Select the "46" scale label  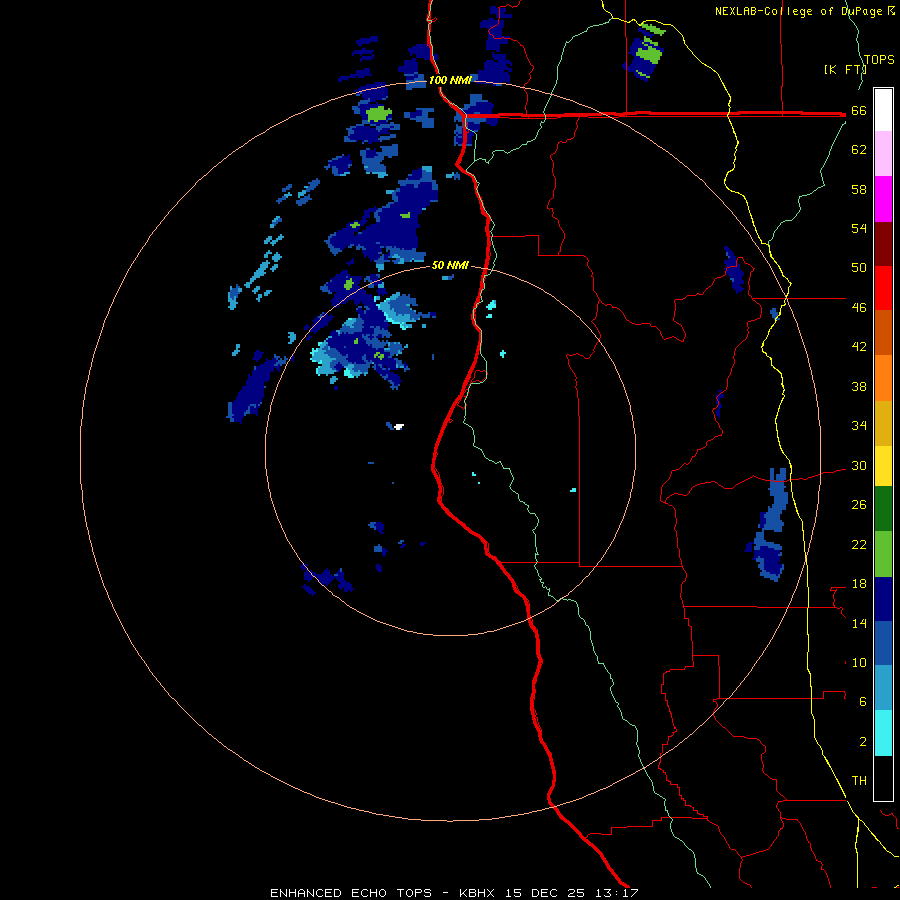tap(859, 308)
